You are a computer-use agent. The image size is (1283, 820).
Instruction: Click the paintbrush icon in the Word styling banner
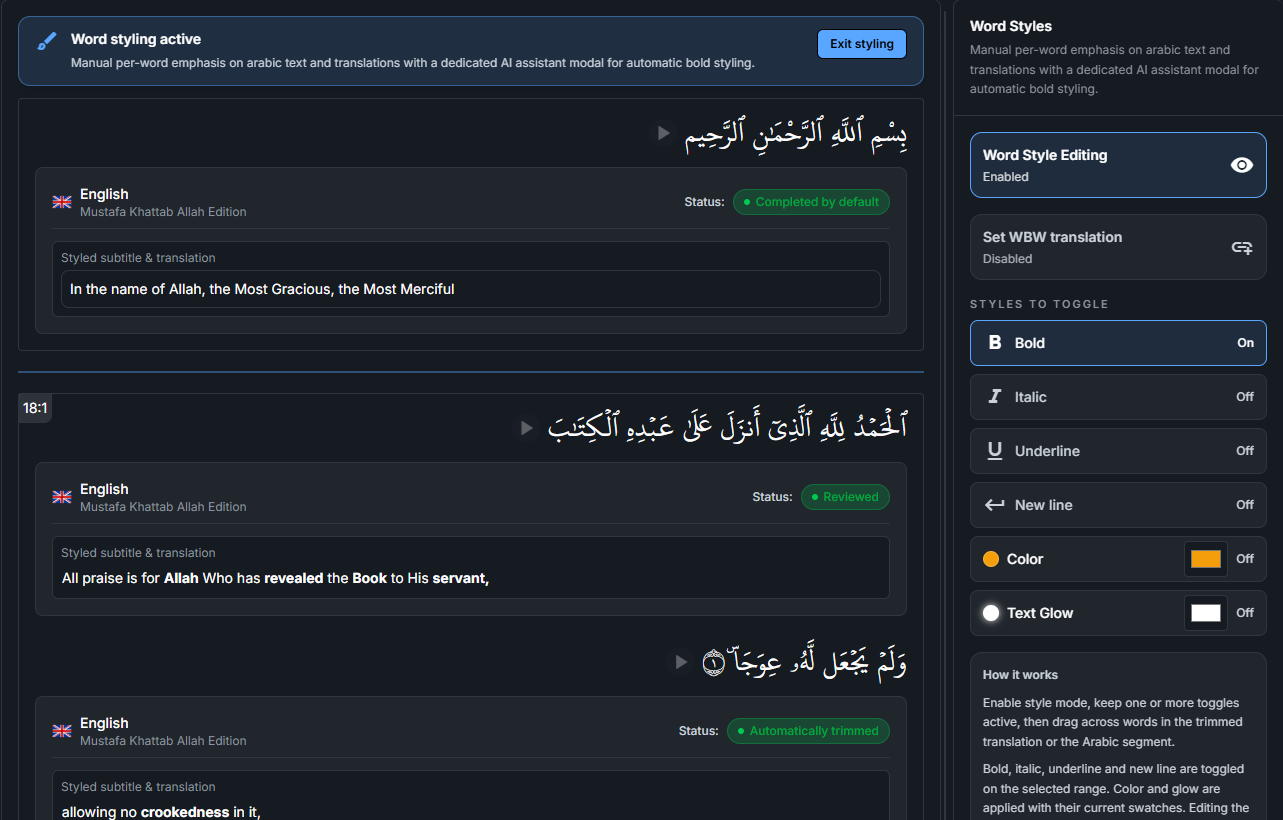(x=47, y=41)
